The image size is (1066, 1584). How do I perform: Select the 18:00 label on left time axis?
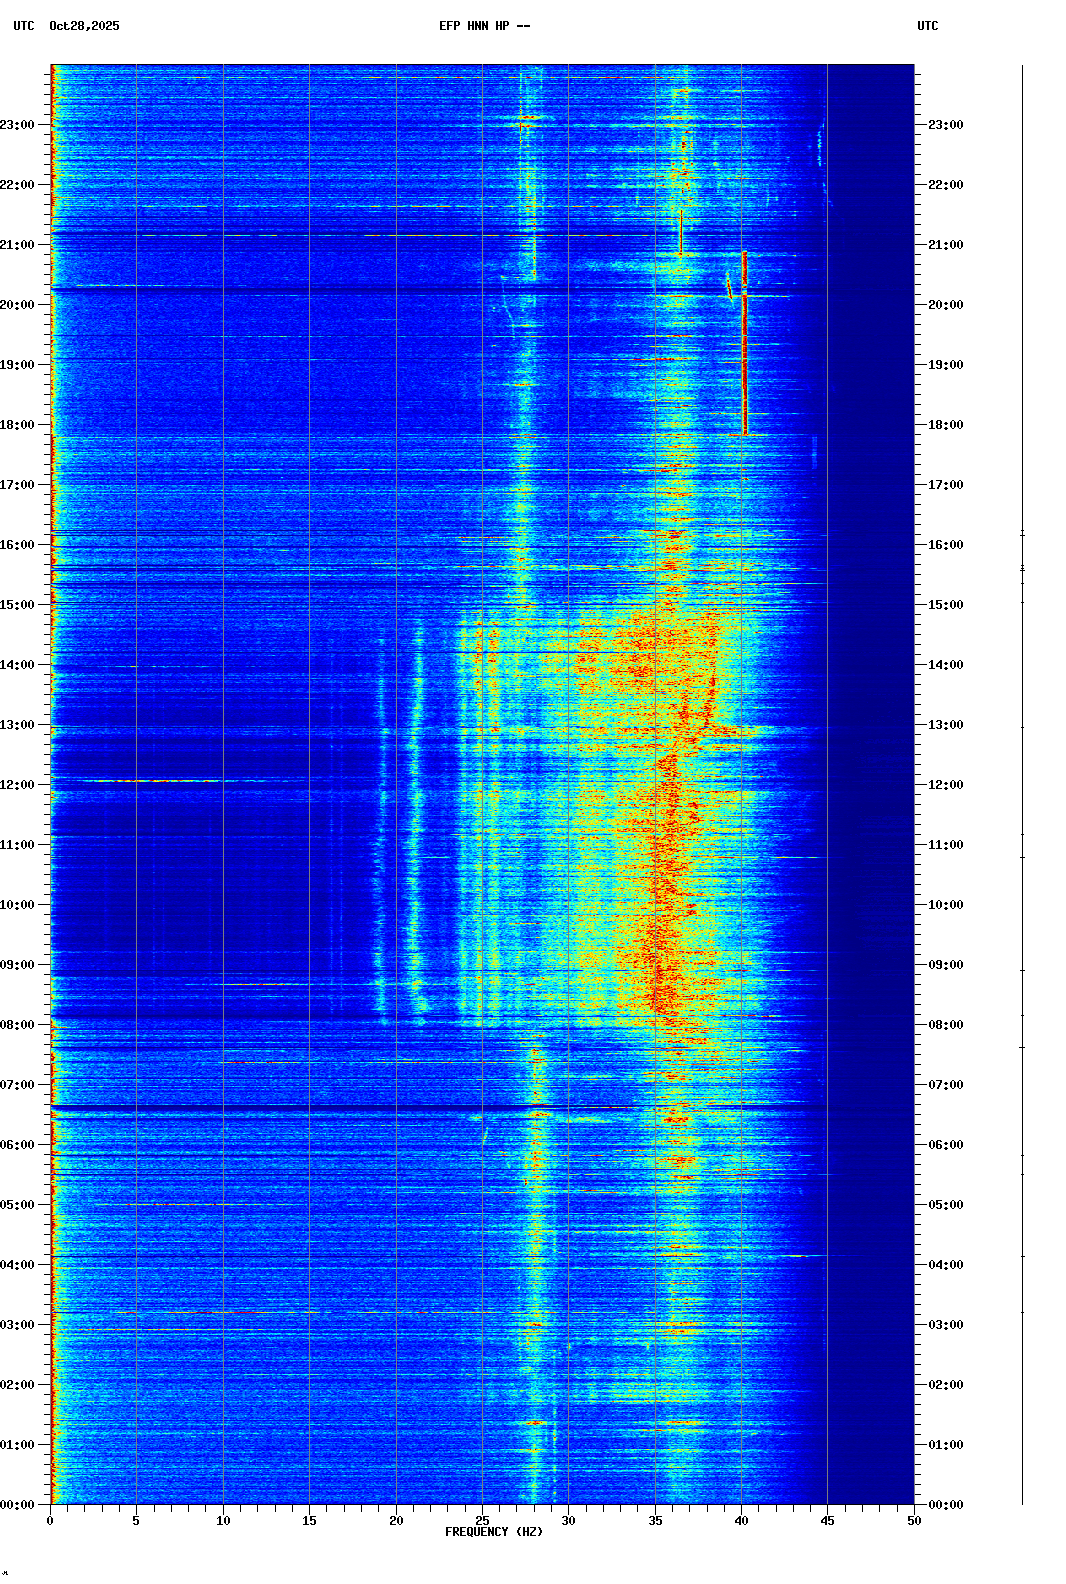coord(18,425)
